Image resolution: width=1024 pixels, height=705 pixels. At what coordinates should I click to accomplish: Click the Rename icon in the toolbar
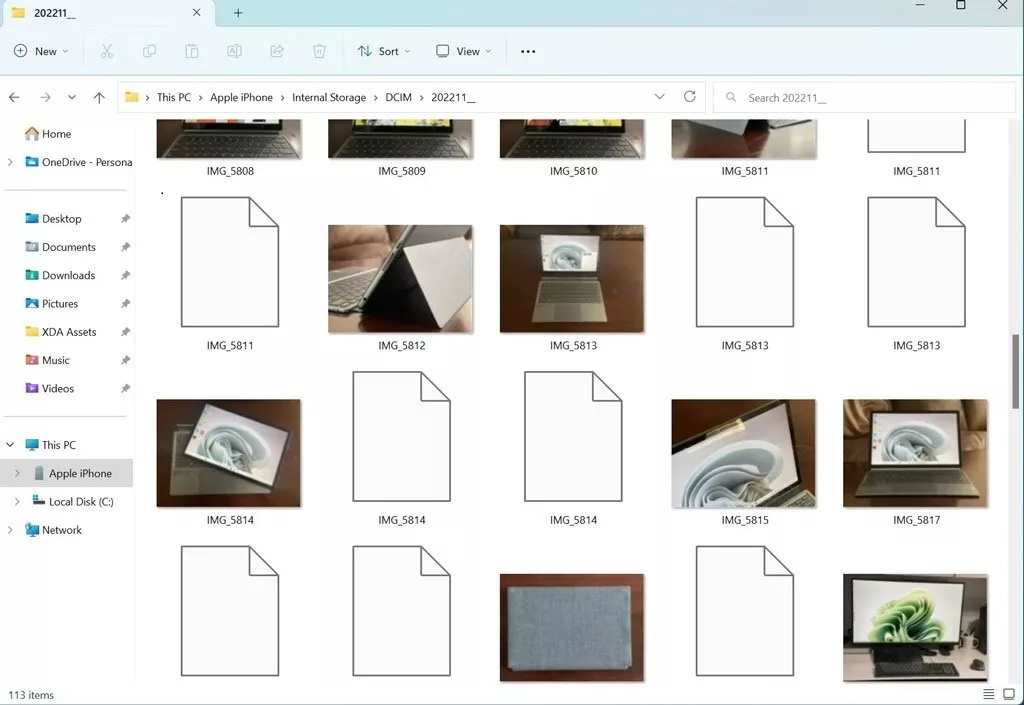(x=234, y=51)
